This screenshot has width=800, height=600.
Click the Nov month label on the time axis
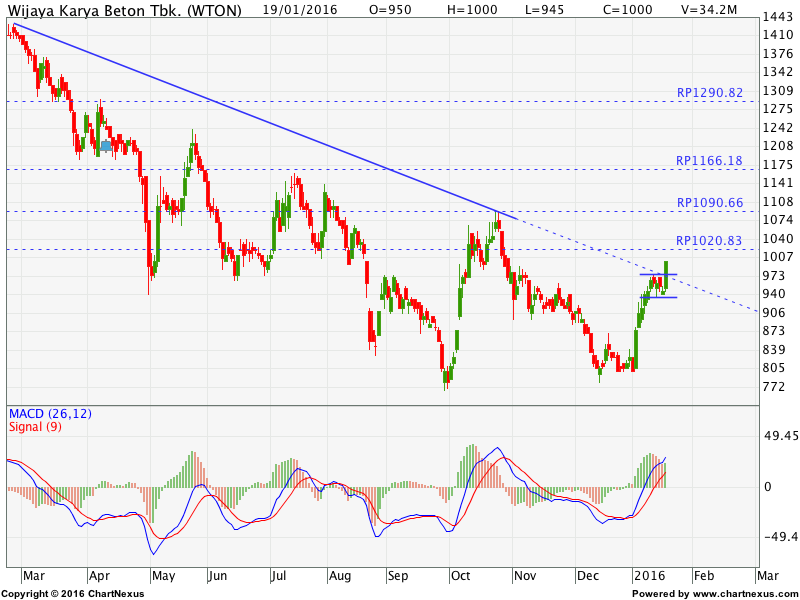[x=526, y=576]
